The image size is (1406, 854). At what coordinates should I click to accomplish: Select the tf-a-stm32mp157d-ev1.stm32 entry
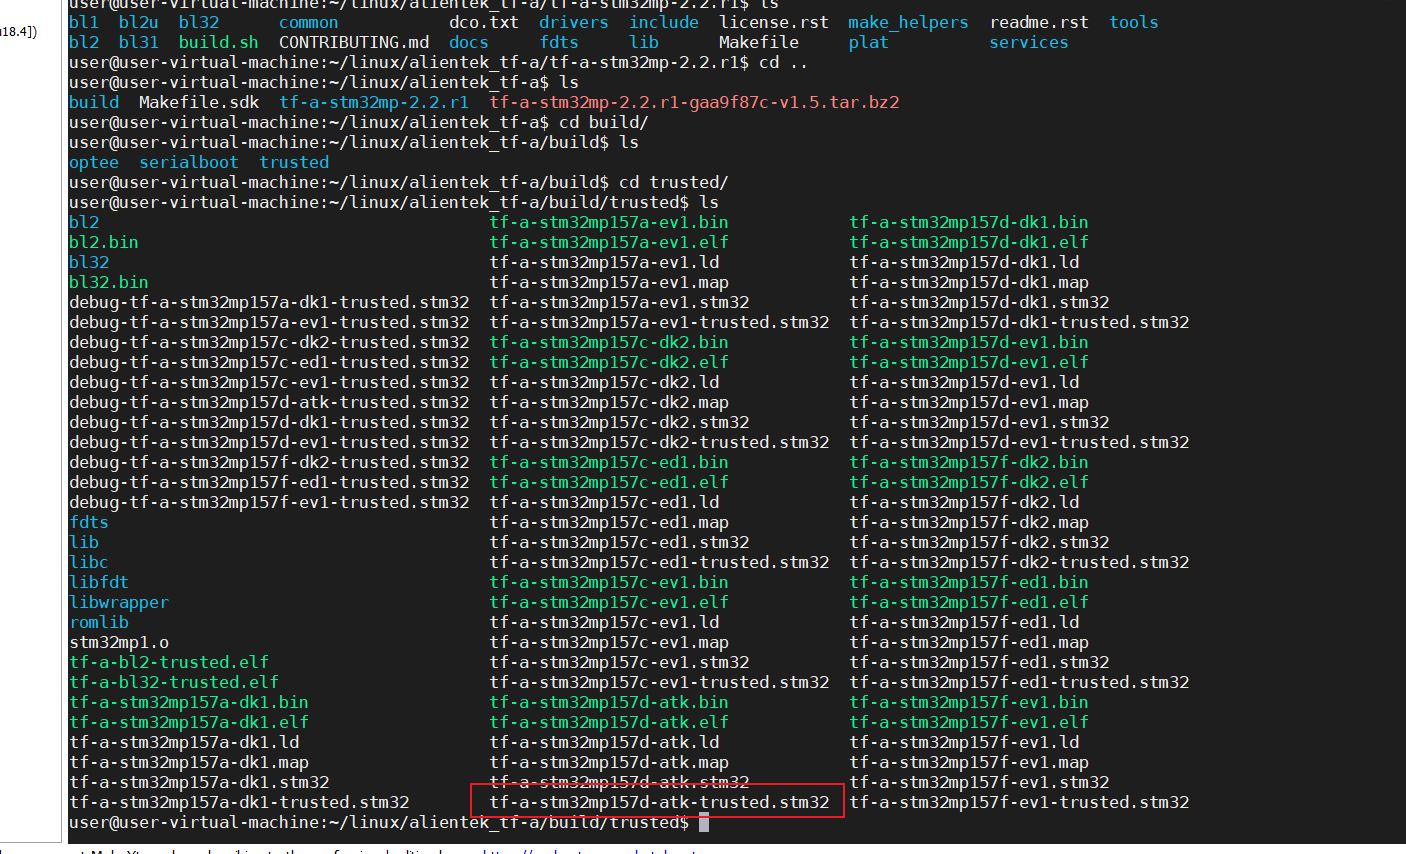coord(979,422)
